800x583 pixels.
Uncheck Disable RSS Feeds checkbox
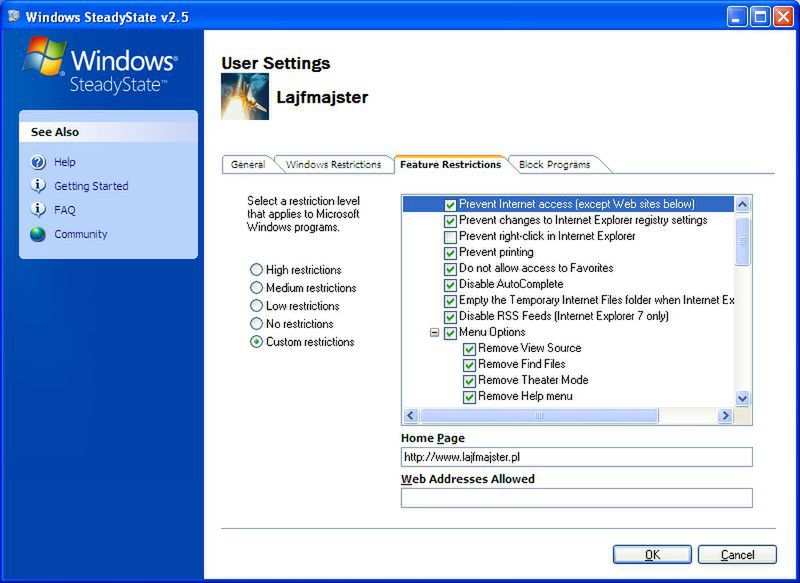450,317
